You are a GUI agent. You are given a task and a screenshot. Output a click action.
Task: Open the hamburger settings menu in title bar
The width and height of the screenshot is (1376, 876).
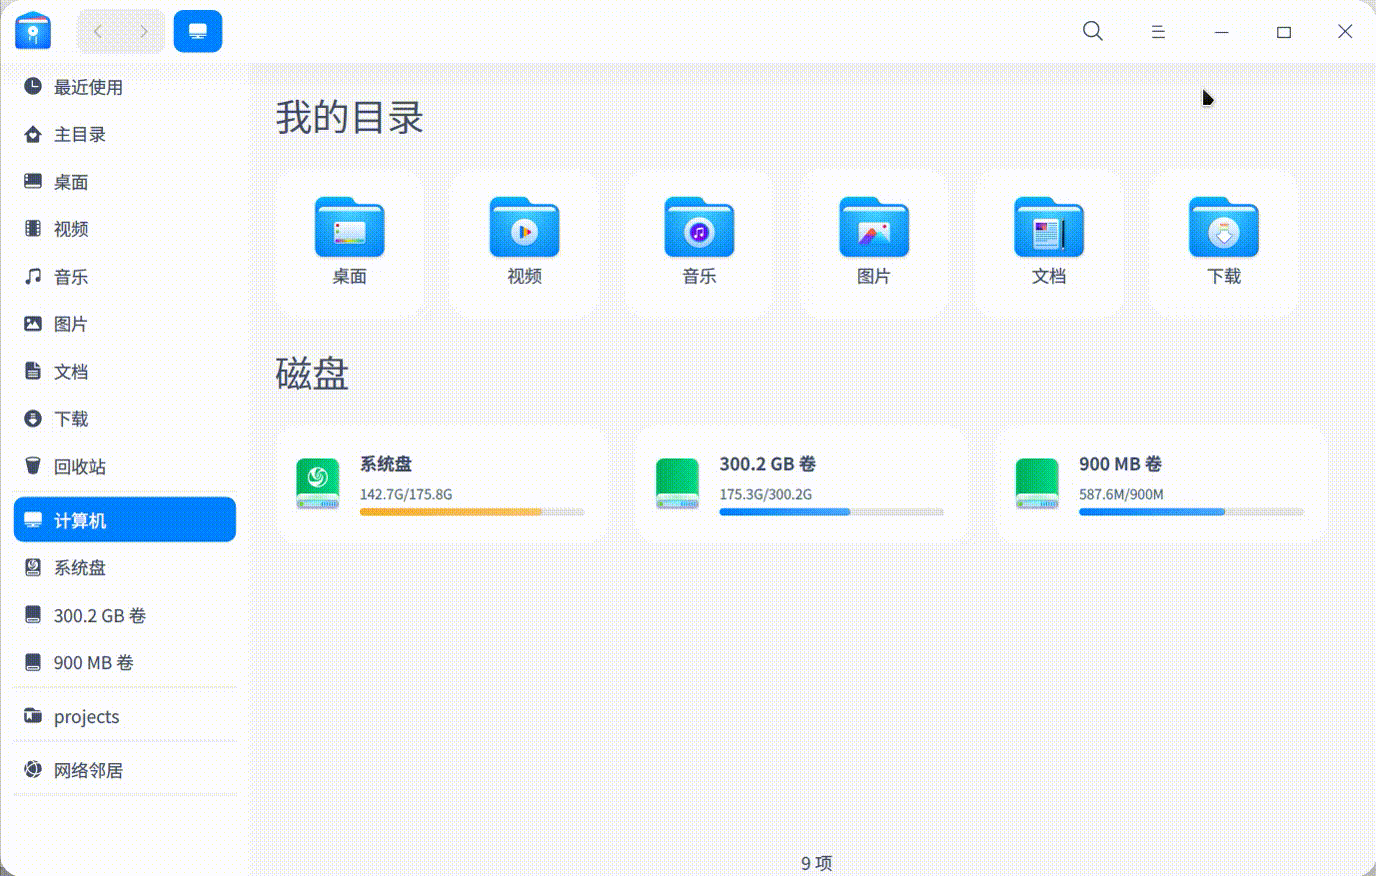(x=1158, y=31)
